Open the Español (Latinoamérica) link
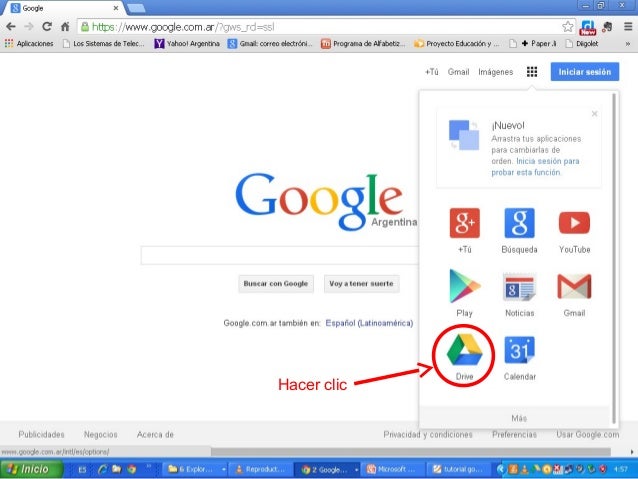 point(369,323)
